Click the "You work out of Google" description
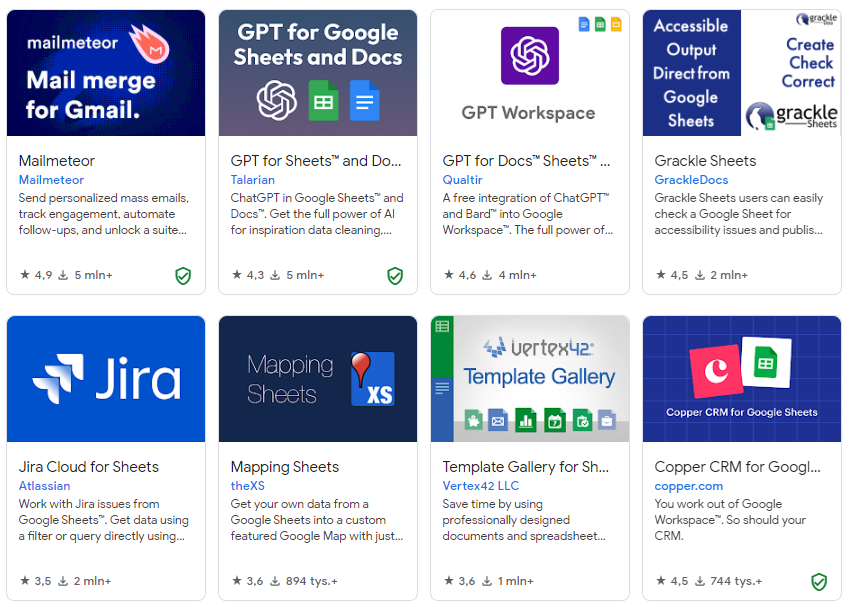Screen dimensions: 851x608 (x=730, y=520)
